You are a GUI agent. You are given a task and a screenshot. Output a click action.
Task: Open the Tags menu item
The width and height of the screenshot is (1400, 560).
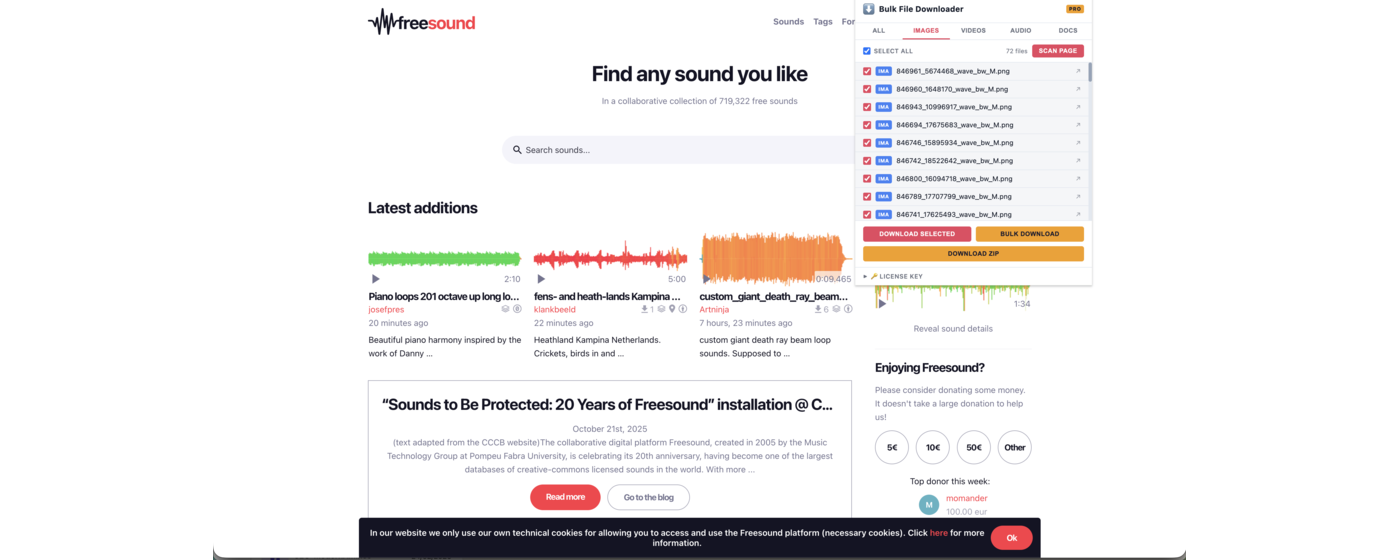click(x=823, y=22)
